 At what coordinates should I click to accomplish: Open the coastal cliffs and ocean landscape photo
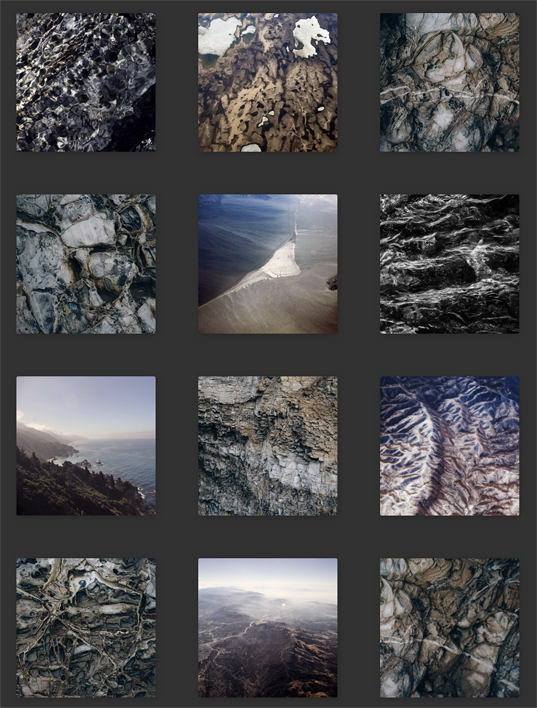point(86,446)
